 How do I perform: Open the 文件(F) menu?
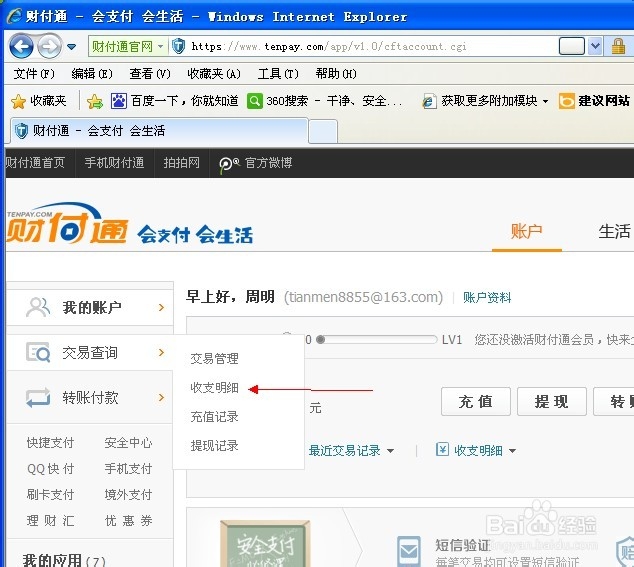[34, 74]
